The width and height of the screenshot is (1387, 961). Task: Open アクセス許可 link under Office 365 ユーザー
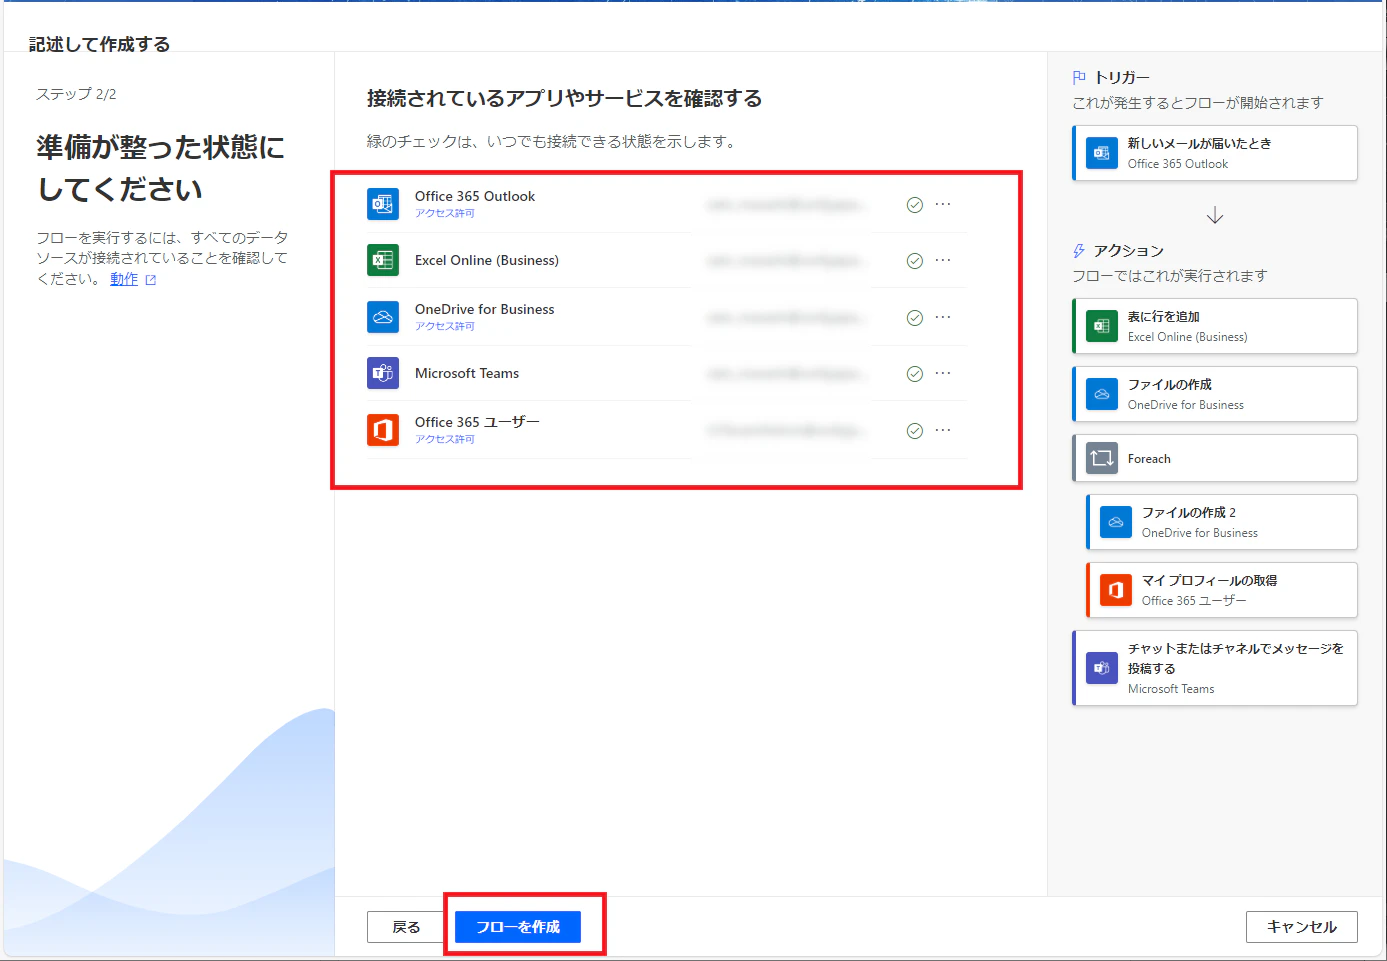pyautogui.click(x=445, y=439)
